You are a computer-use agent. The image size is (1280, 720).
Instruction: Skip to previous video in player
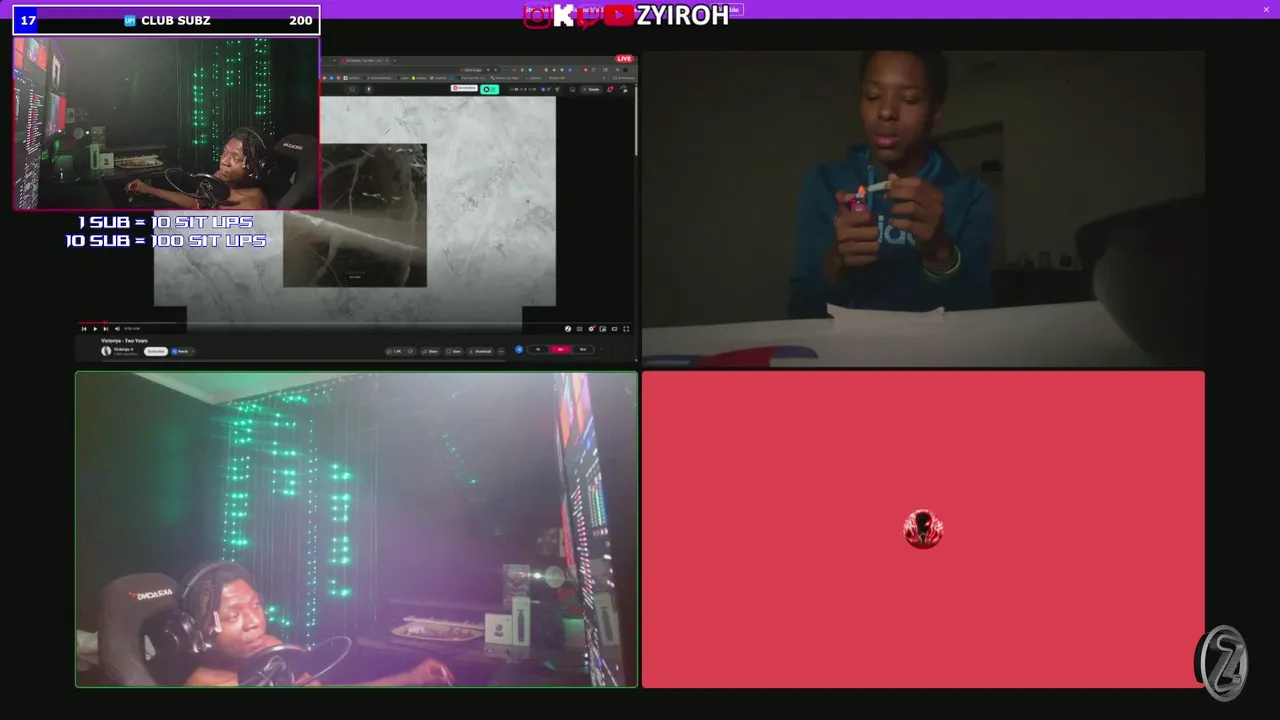(84, 329)
